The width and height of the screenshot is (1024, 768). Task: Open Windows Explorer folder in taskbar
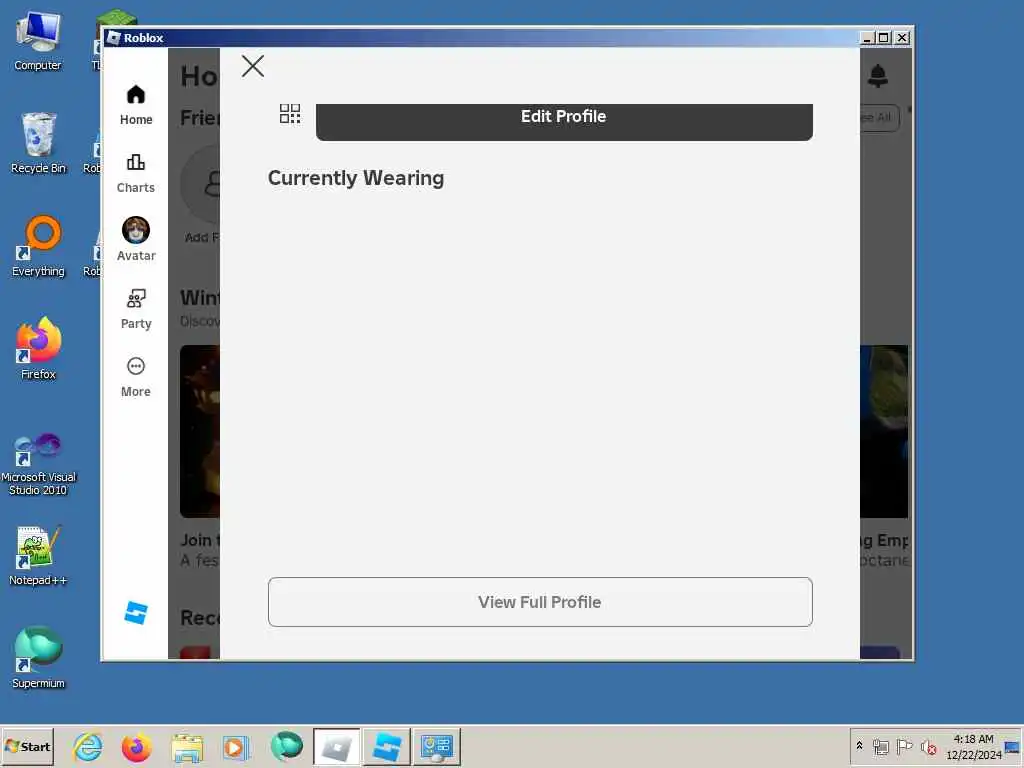pos(187,747)
